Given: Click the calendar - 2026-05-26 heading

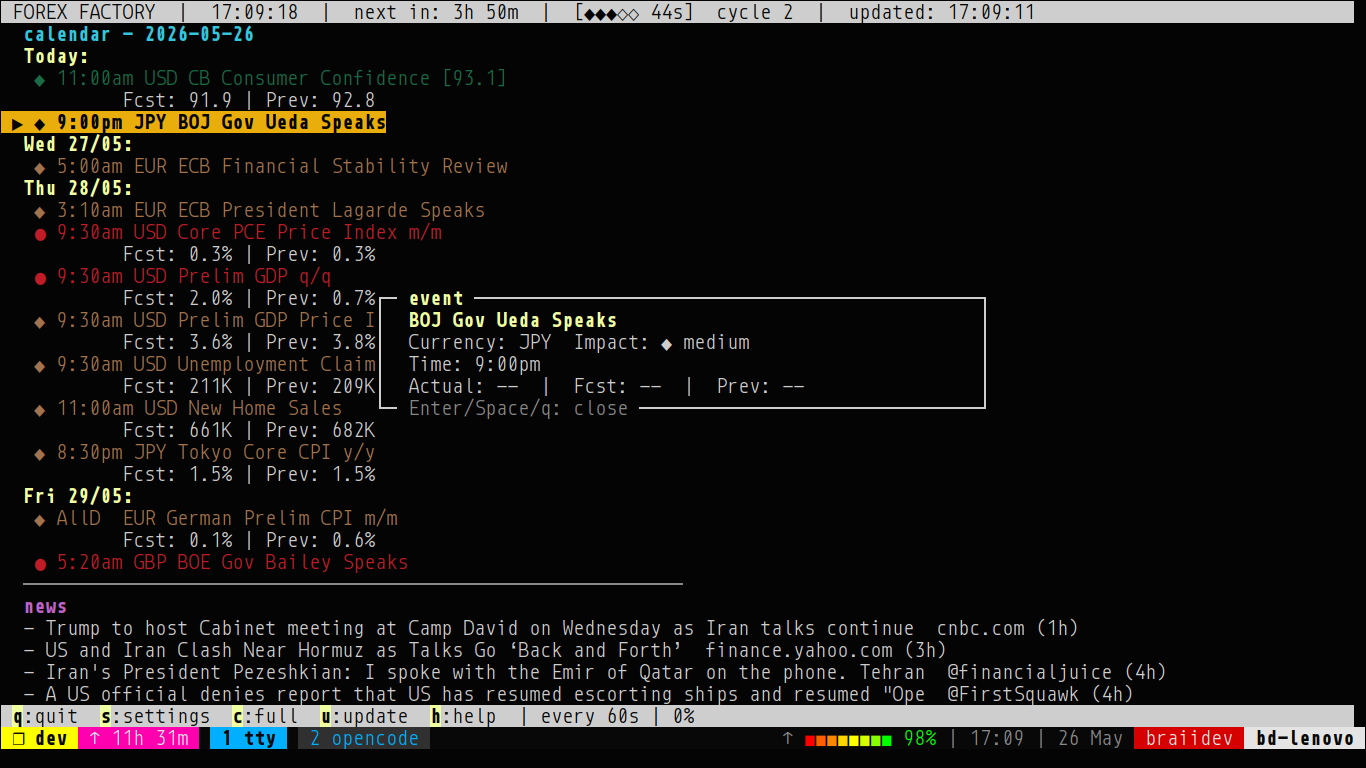Looking at the screenshot, I should pyautogui.click(x=139, y=34).
